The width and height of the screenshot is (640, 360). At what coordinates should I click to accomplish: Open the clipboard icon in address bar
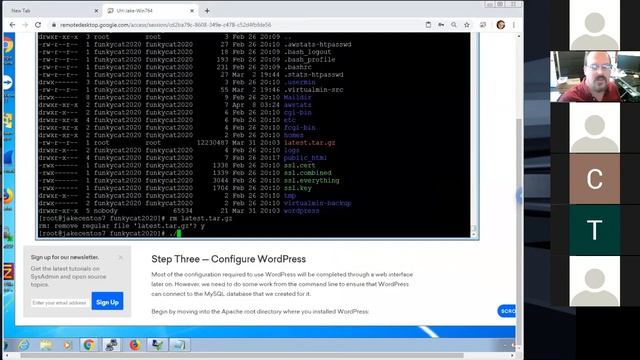[x=428, y=25]
